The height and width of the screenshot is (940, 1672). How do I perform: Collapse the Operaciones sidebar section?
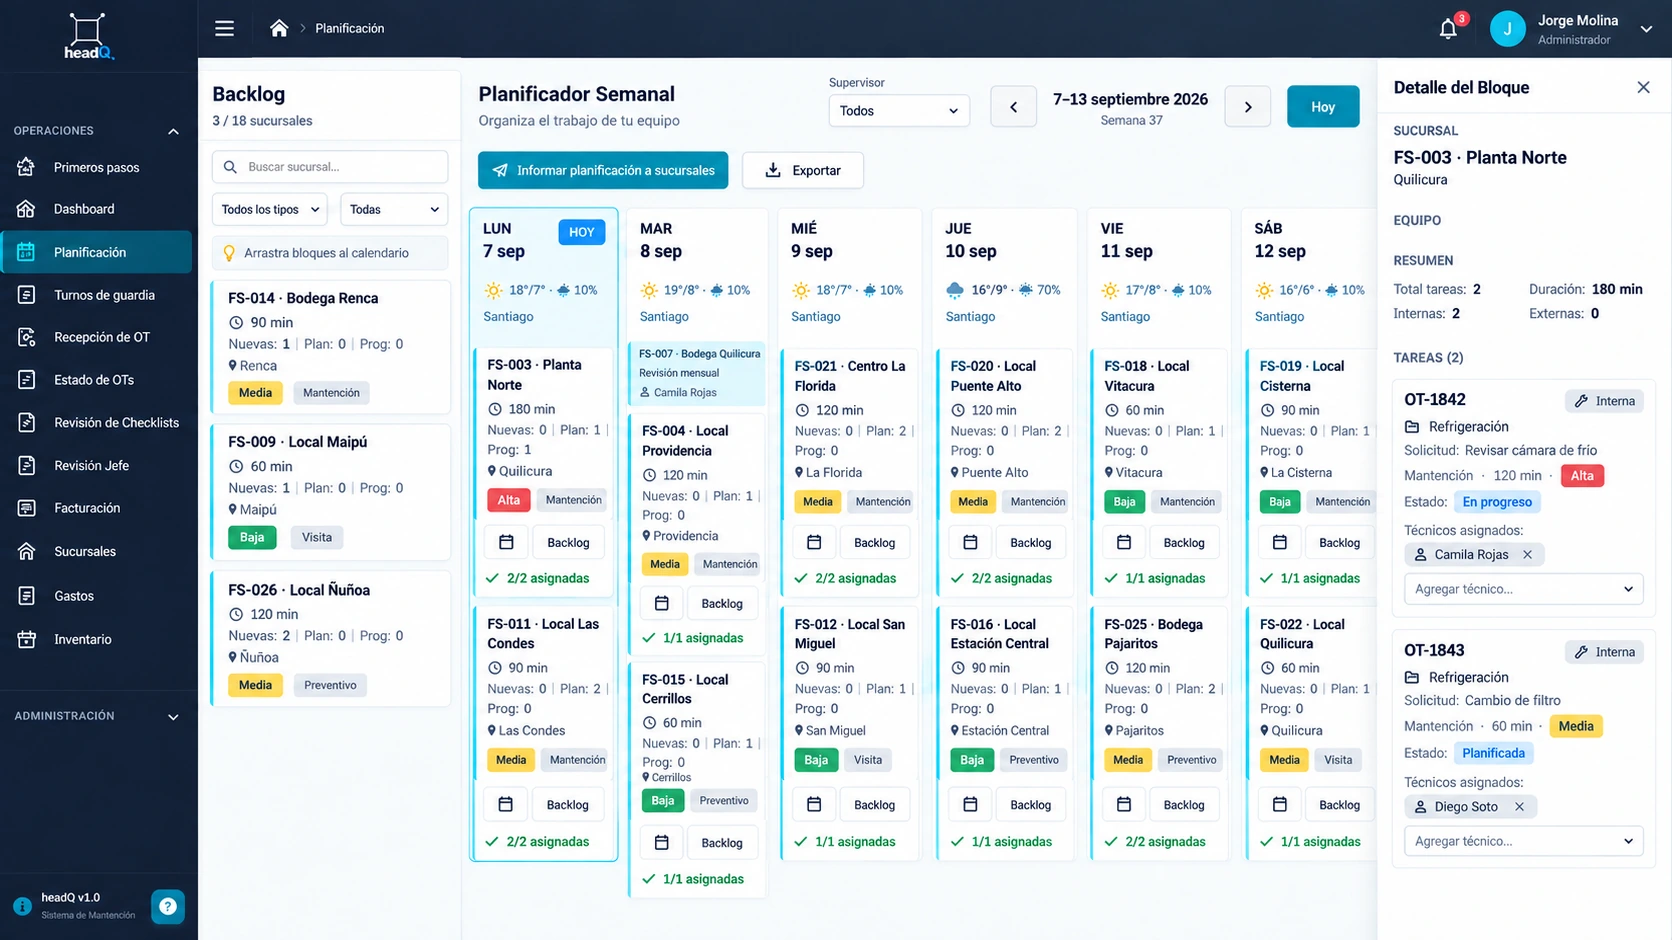(173, 131)
